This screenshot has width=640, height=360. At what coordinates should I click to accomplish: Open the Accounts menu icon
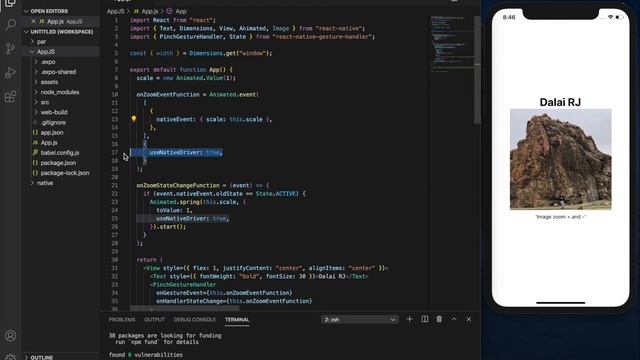pyautogui.click(x=11, y=336)
